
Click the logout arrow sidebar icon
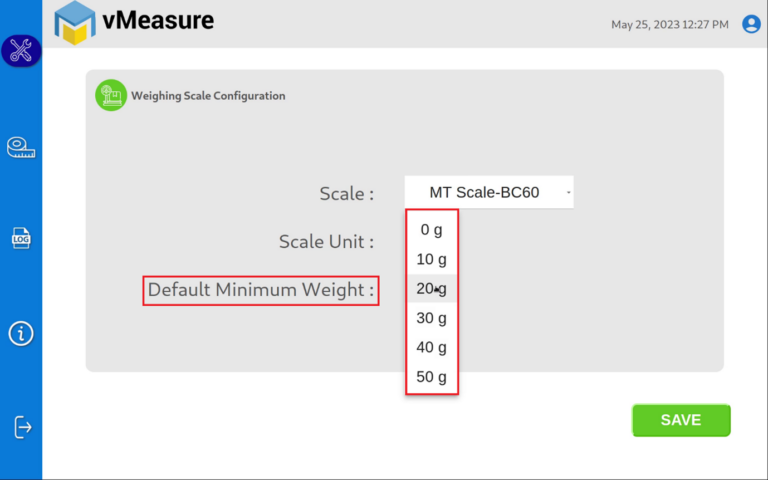click(x=23, y=427)
